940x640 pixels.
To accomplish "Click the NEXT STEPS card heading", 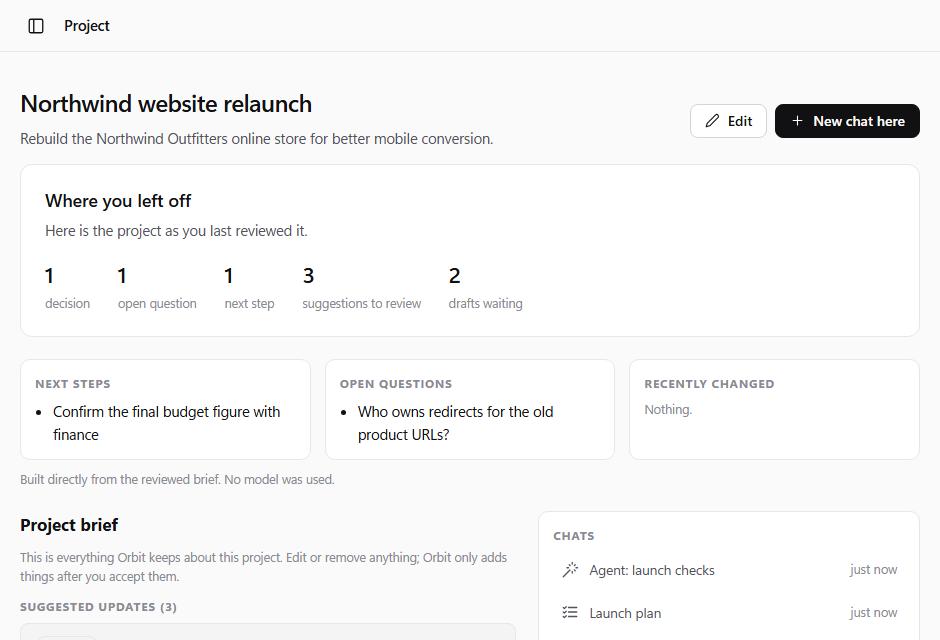I will pyautogui.click(x=73, y=384).
